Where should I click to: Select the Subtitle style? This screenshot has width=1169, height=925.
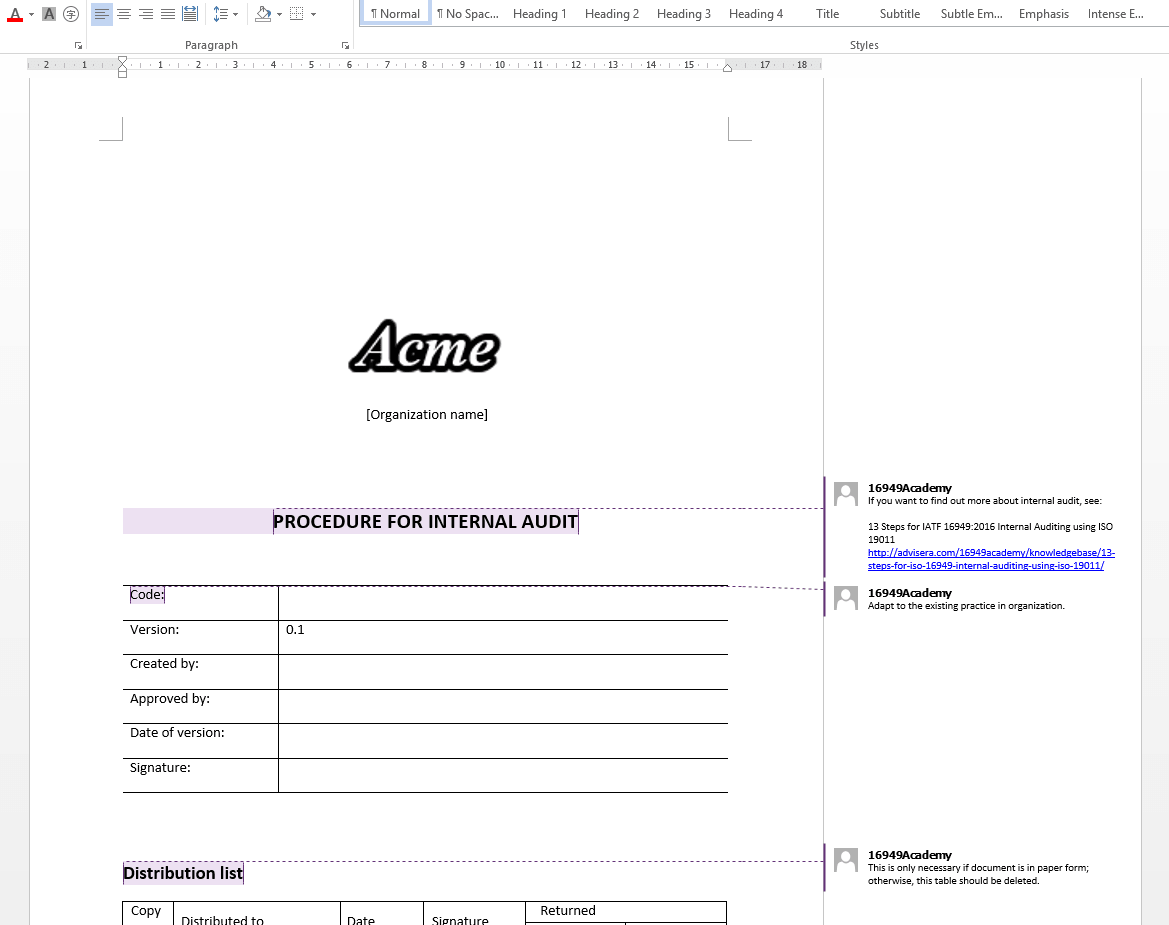[x=899, y=13]
